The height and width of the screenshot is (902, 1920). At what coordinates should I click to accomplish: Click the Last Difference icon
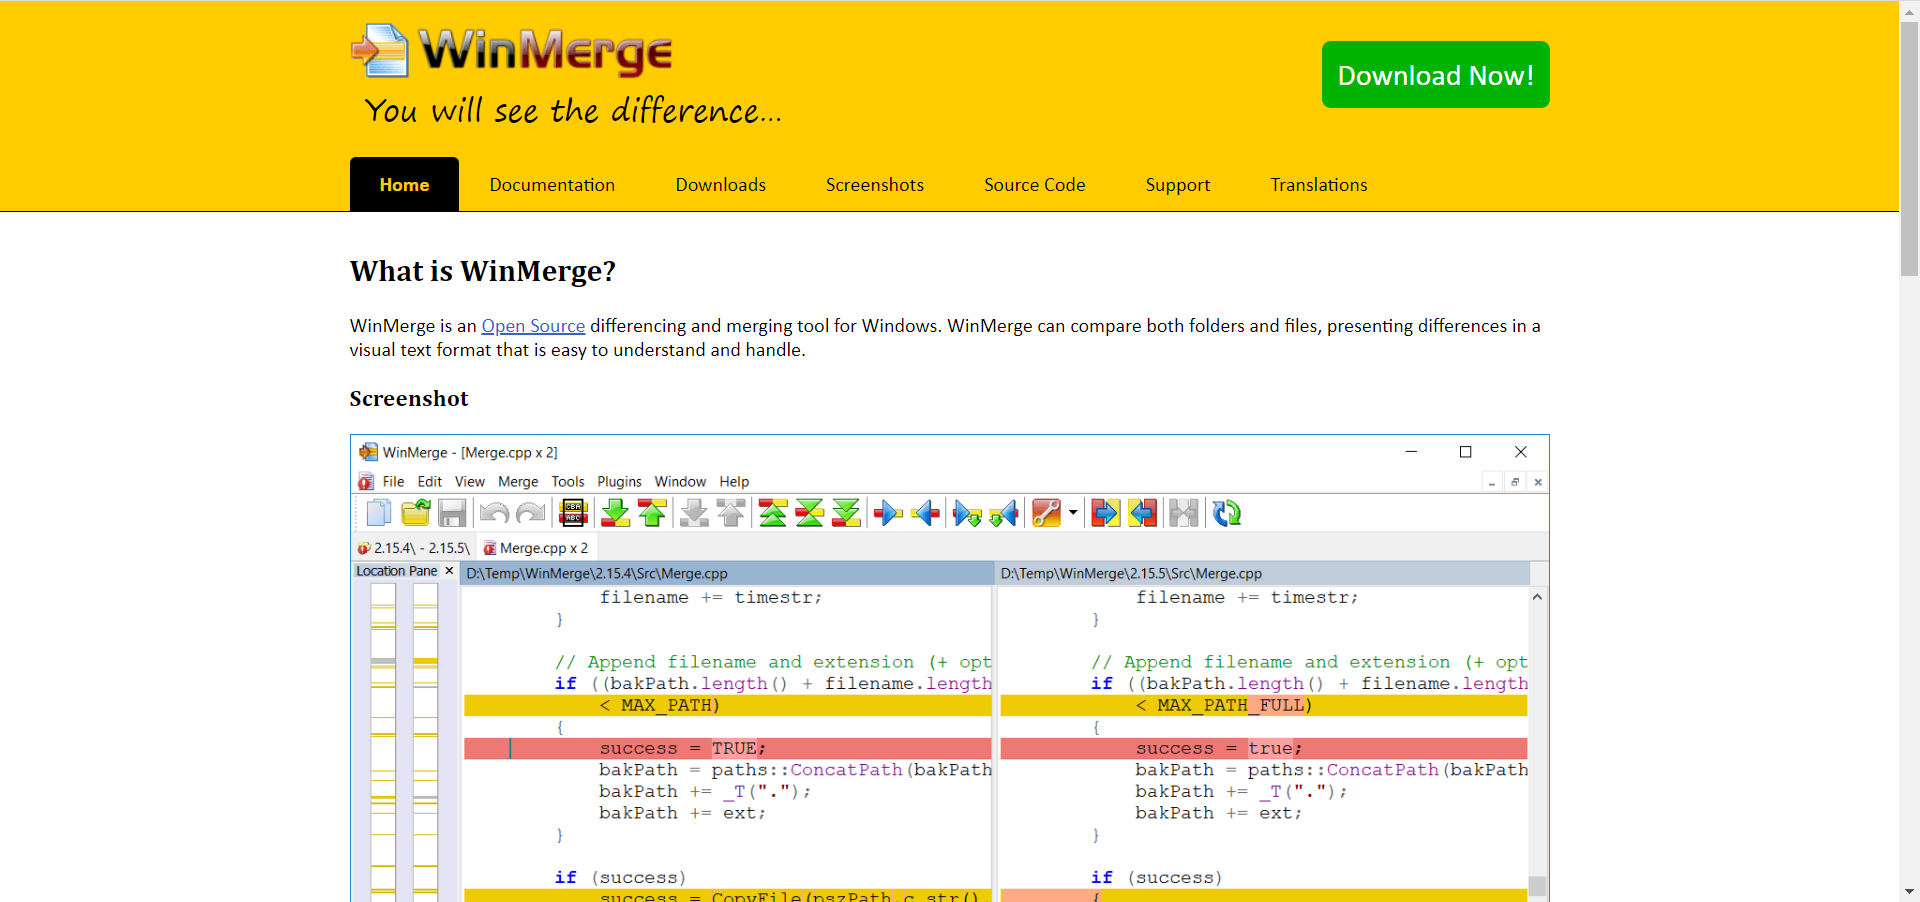coord(846,513)
